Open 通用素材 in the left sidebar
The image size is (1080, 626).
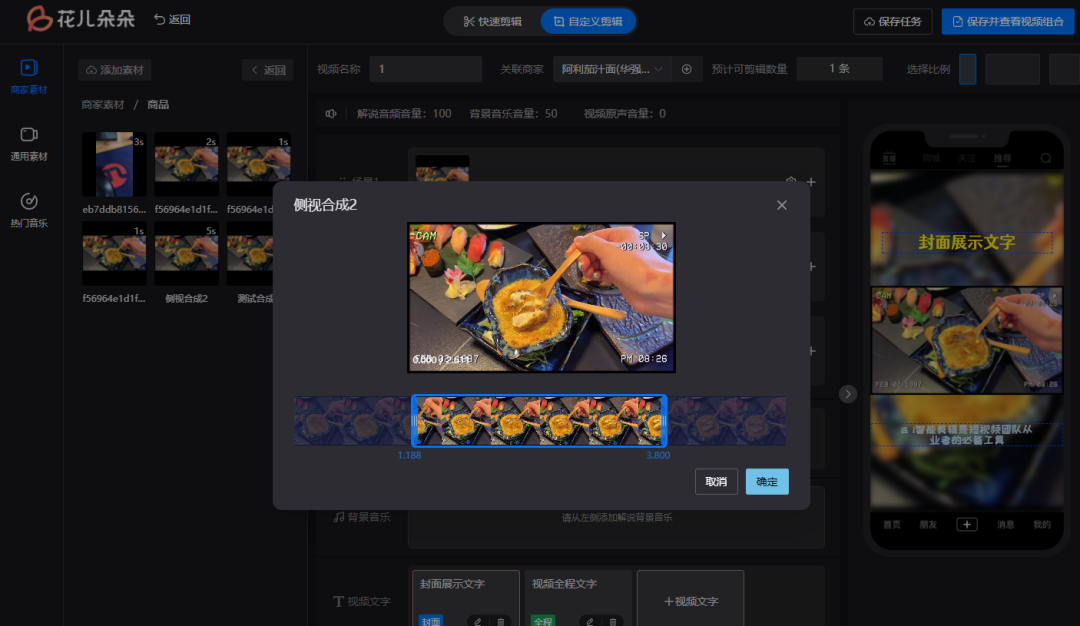[x=29, y=144]
